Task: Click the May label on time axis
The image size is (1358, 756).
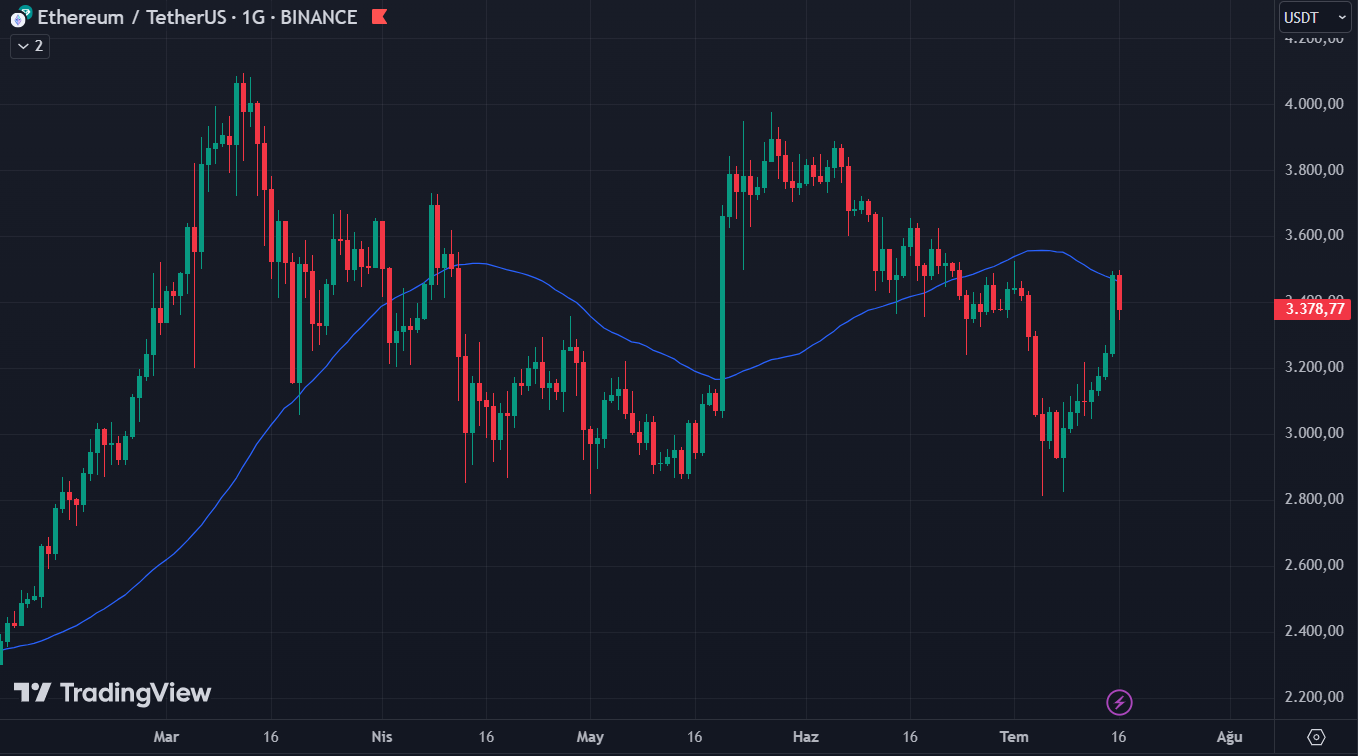Action: [x=591, y=737]
